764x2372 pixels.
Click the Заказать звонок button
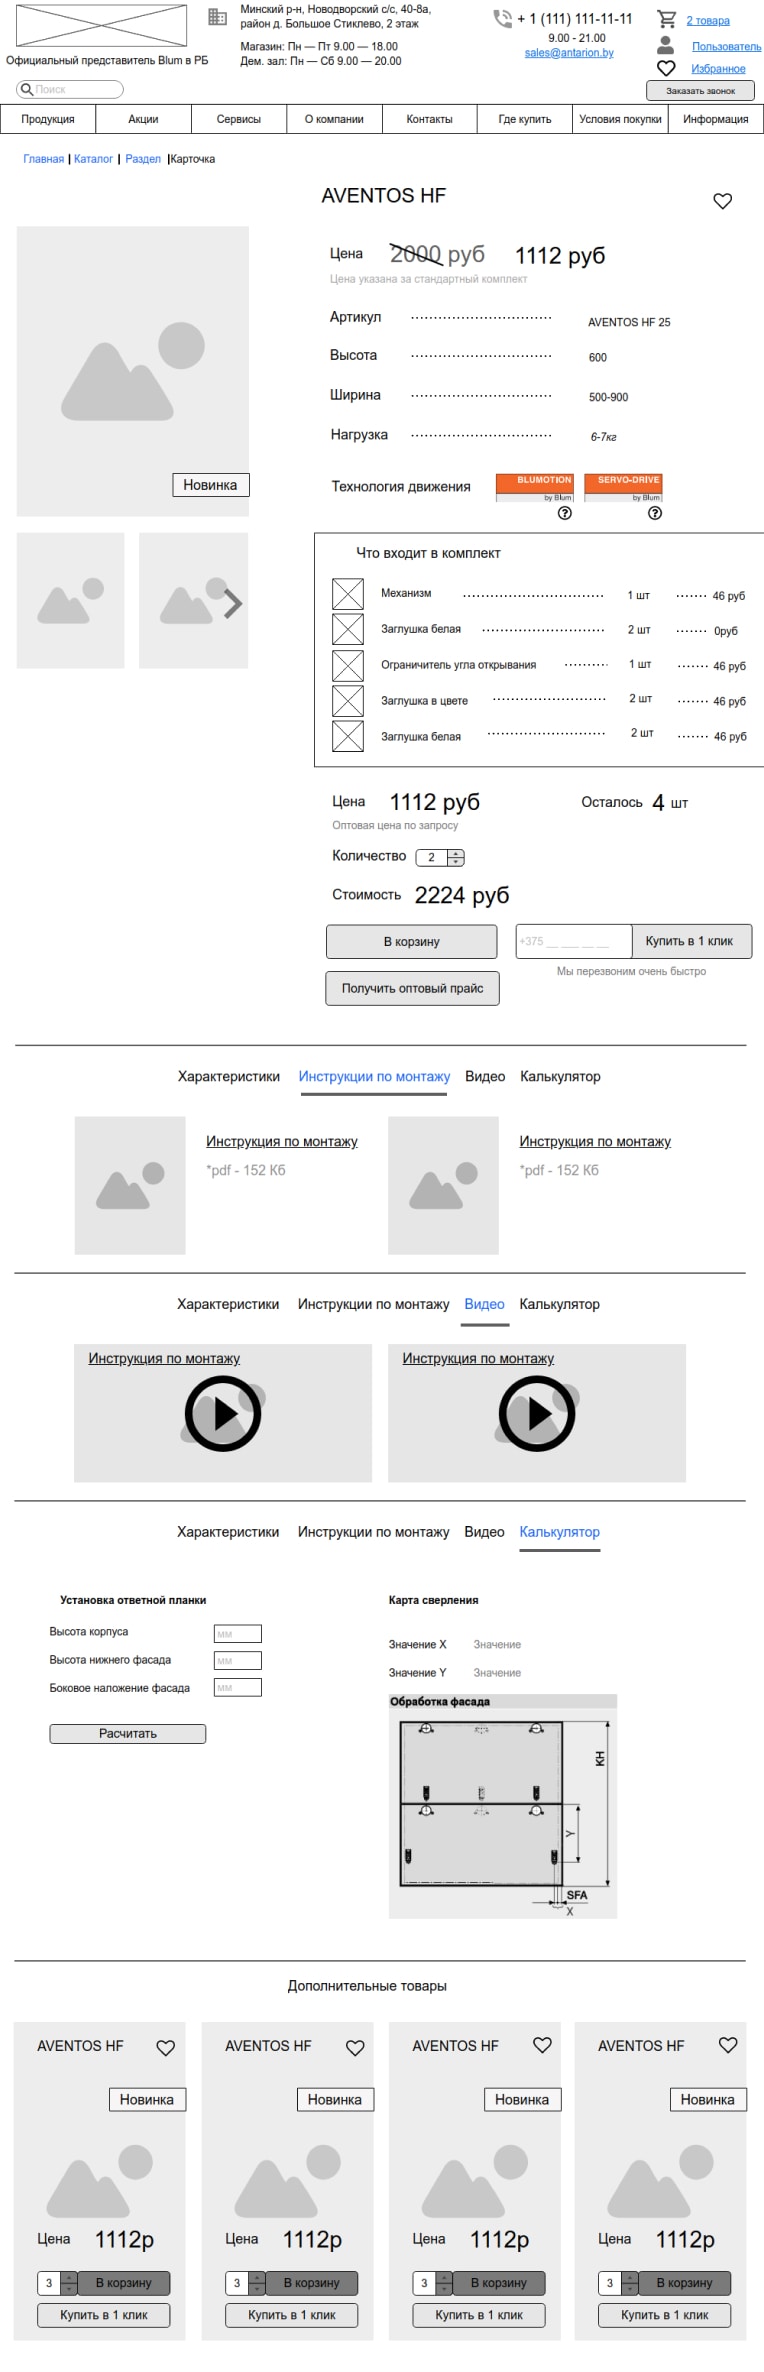(700, 91)
